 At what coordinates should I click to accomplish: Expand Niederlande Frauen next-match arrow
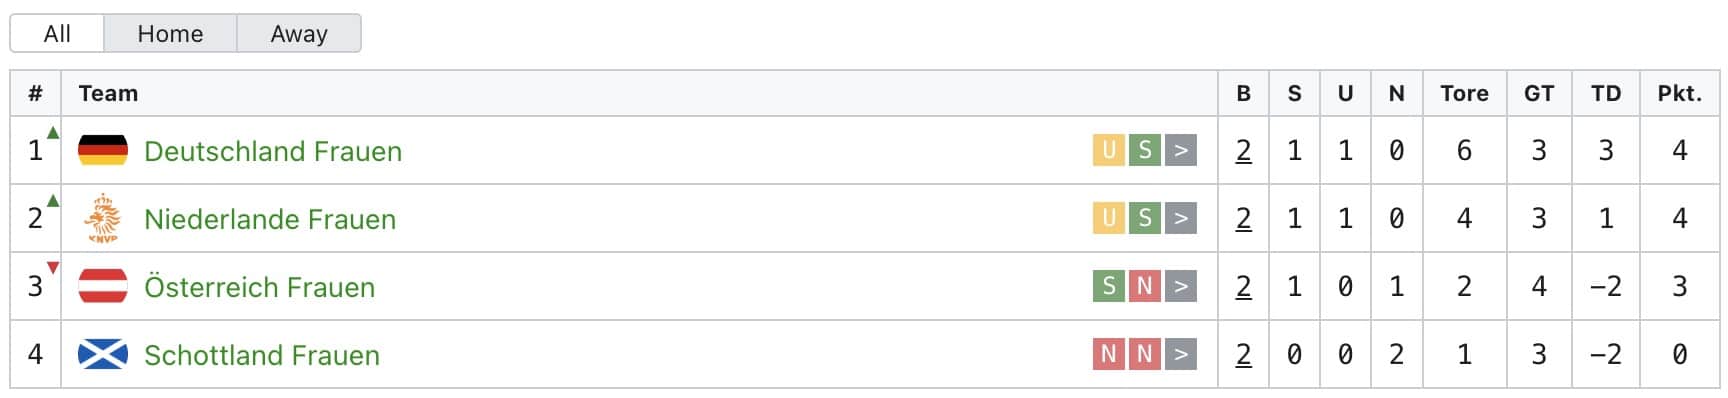click(x=1181, y=218)
